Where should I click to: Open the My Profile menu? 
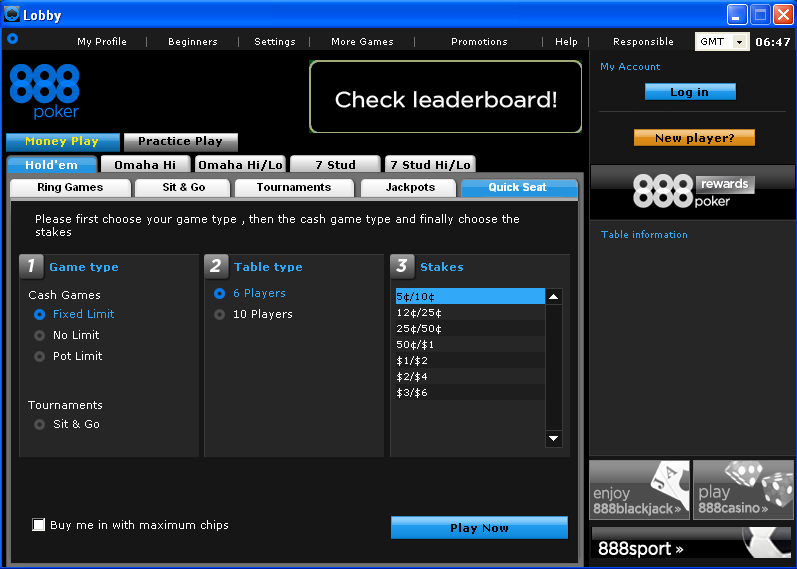click(x=102, y=42)
